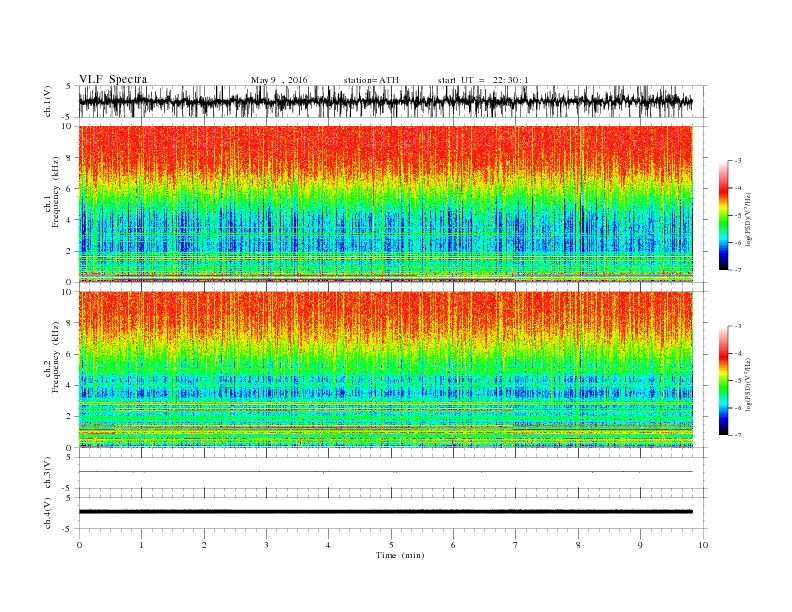Click the ch.3(V) flat signal line
The height and width of the screenshot is (612, 792).
tap(386, 472)
